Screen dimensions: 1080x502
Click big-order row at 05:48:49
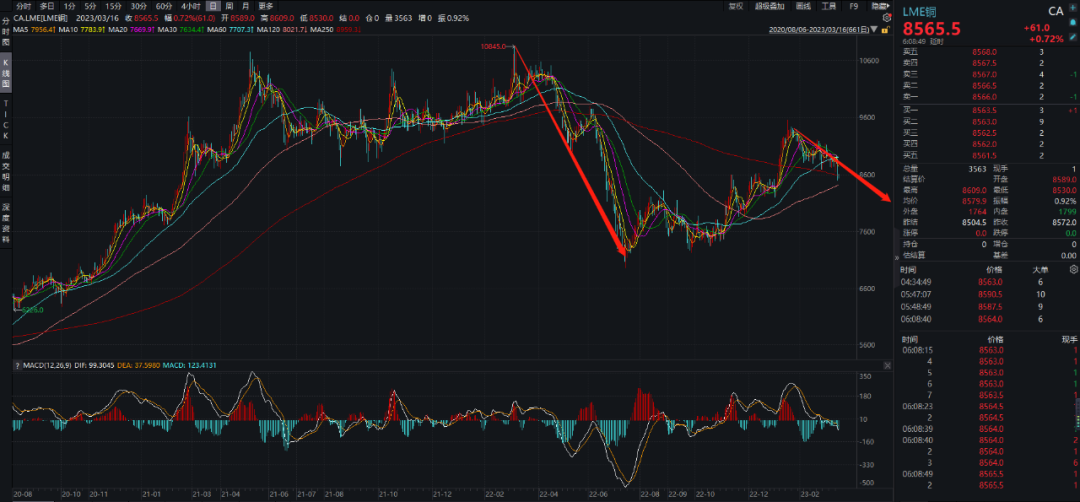(x=988, y=306)
